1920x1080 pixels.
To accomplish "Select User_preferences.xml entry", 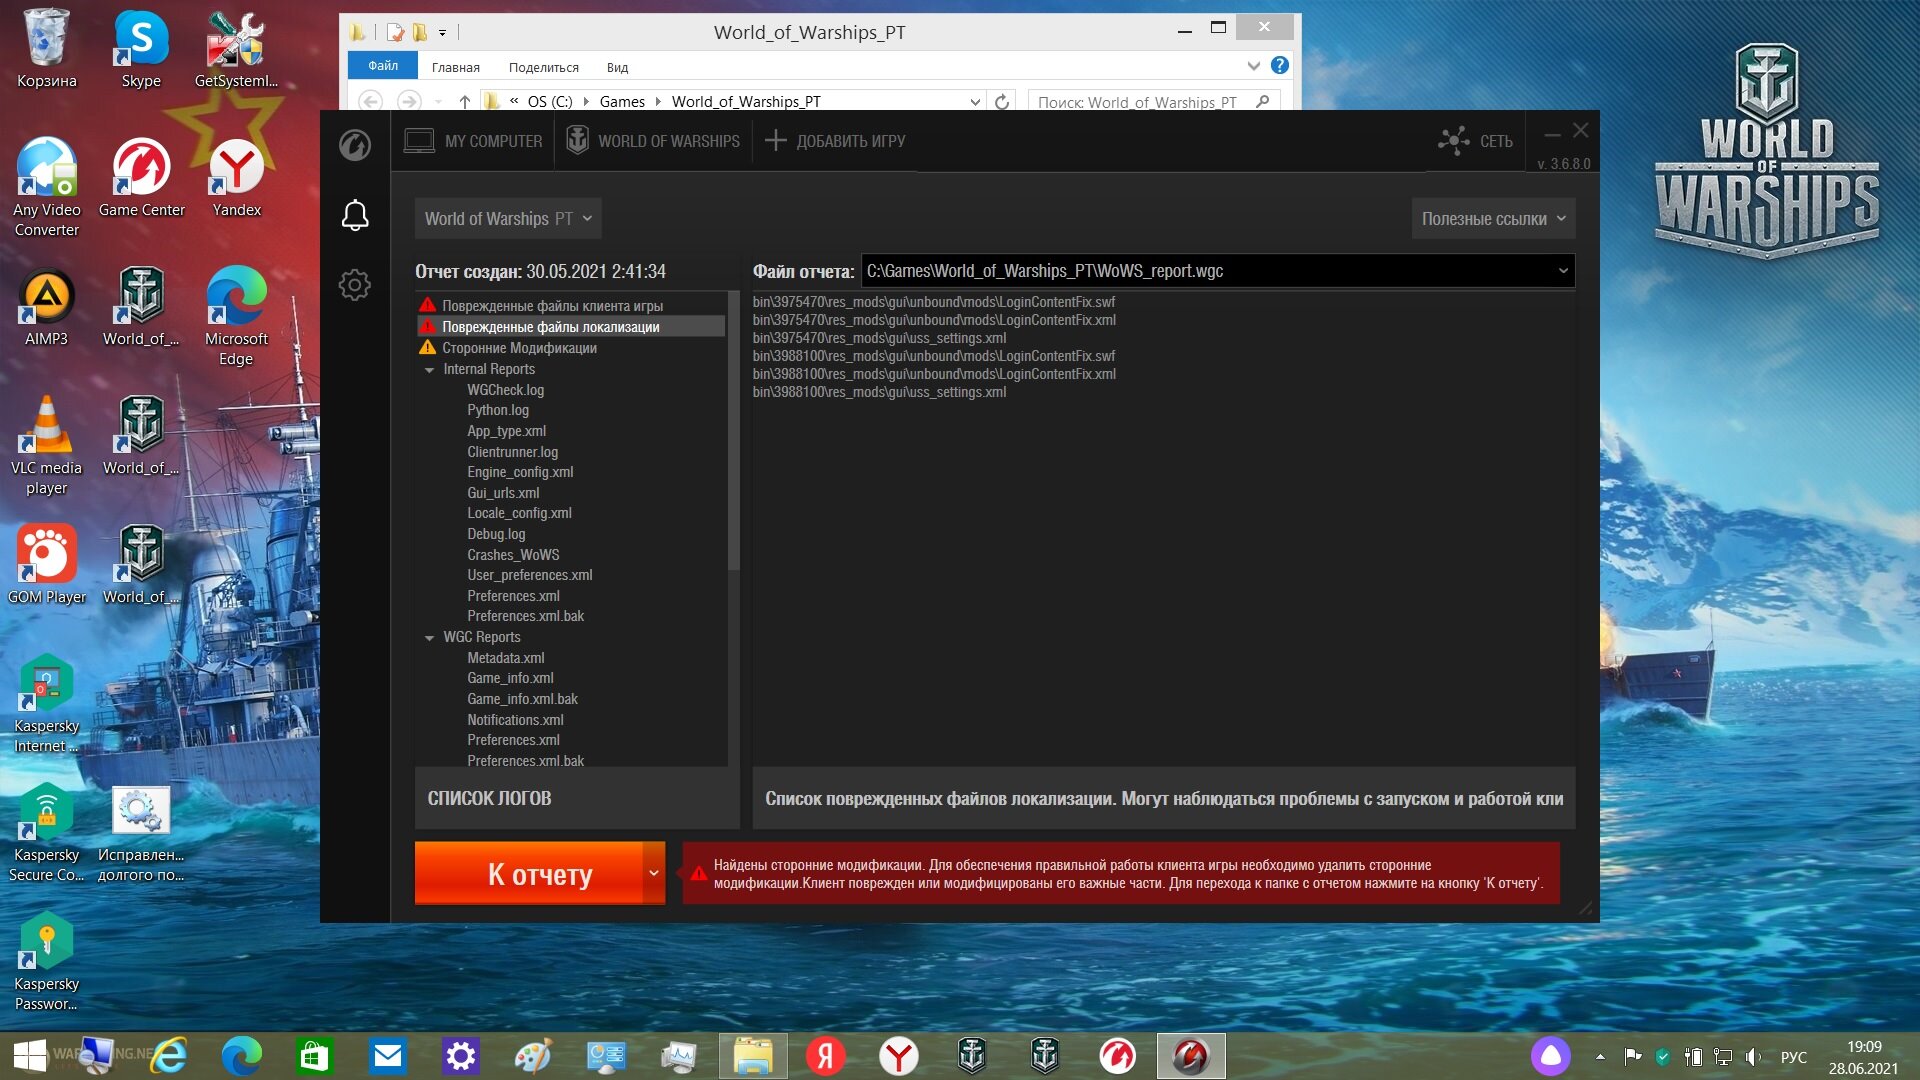I will (x=529, y=575).
